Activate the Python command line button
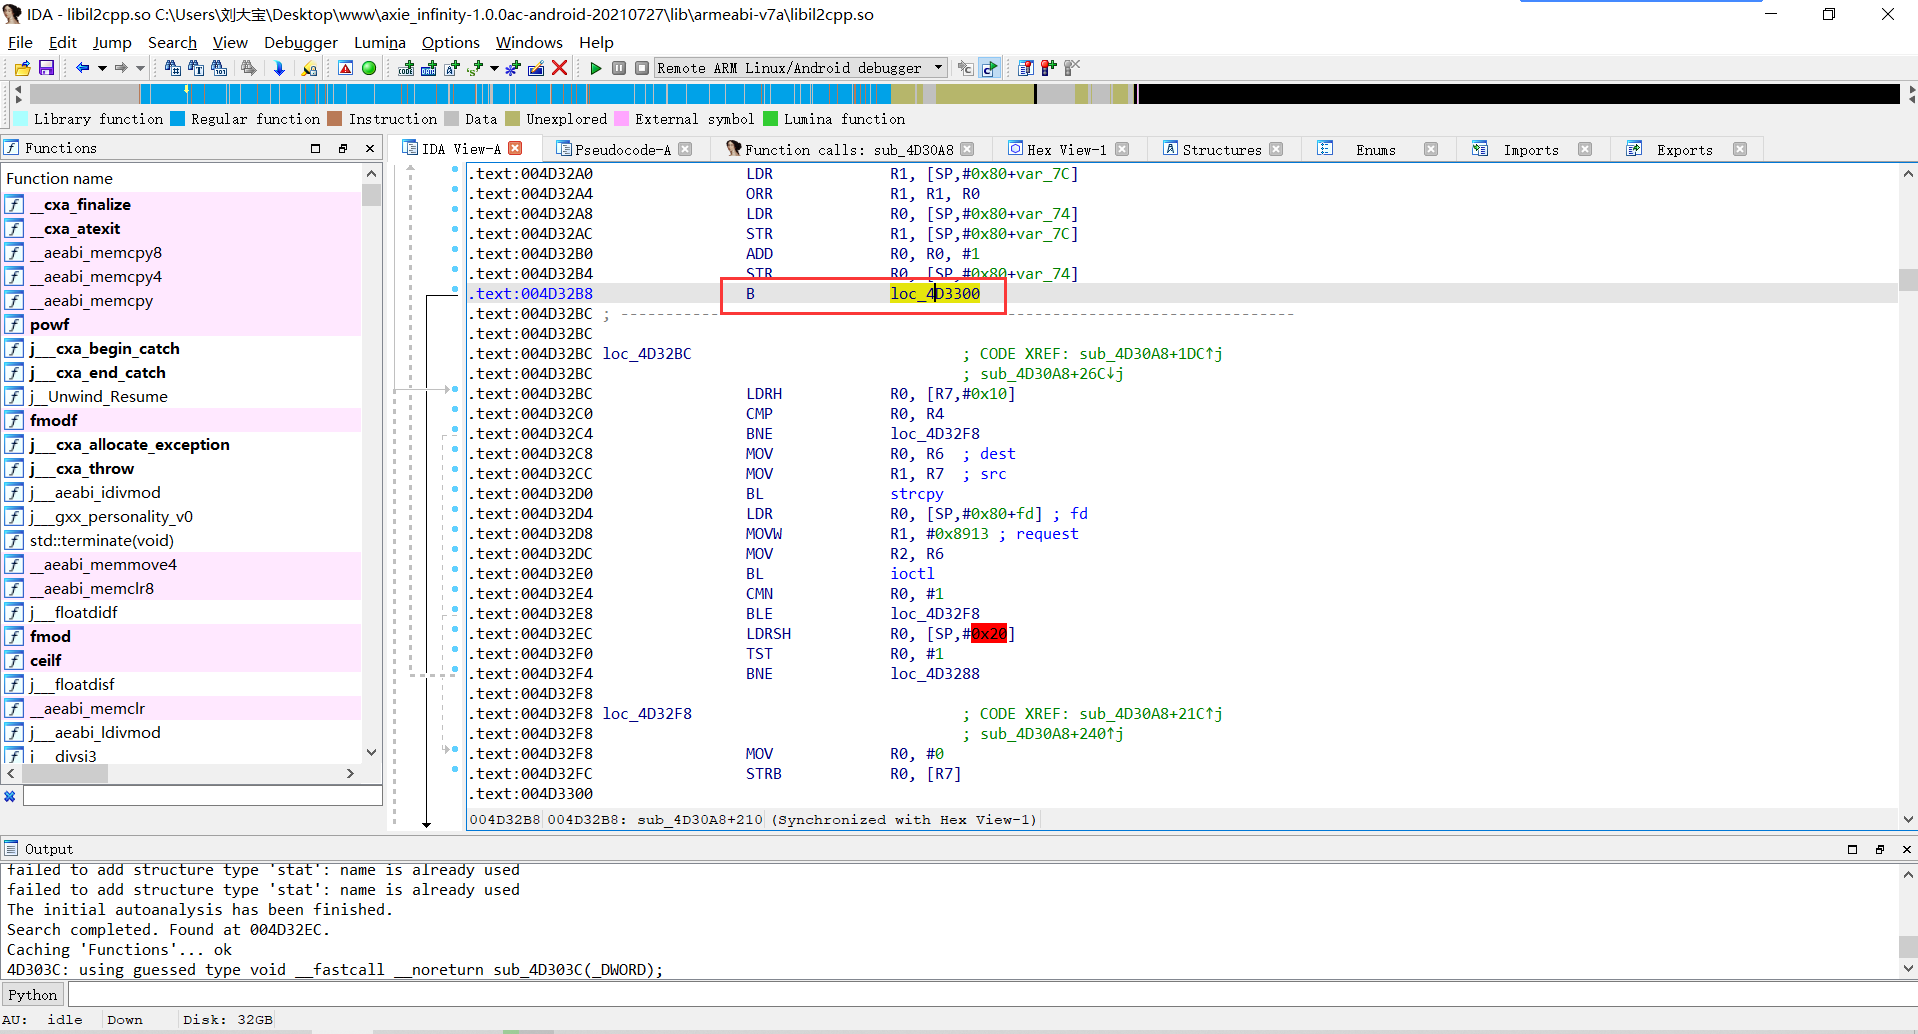1918x1034 pixels. pyautogui.click(x=33, y=994)
